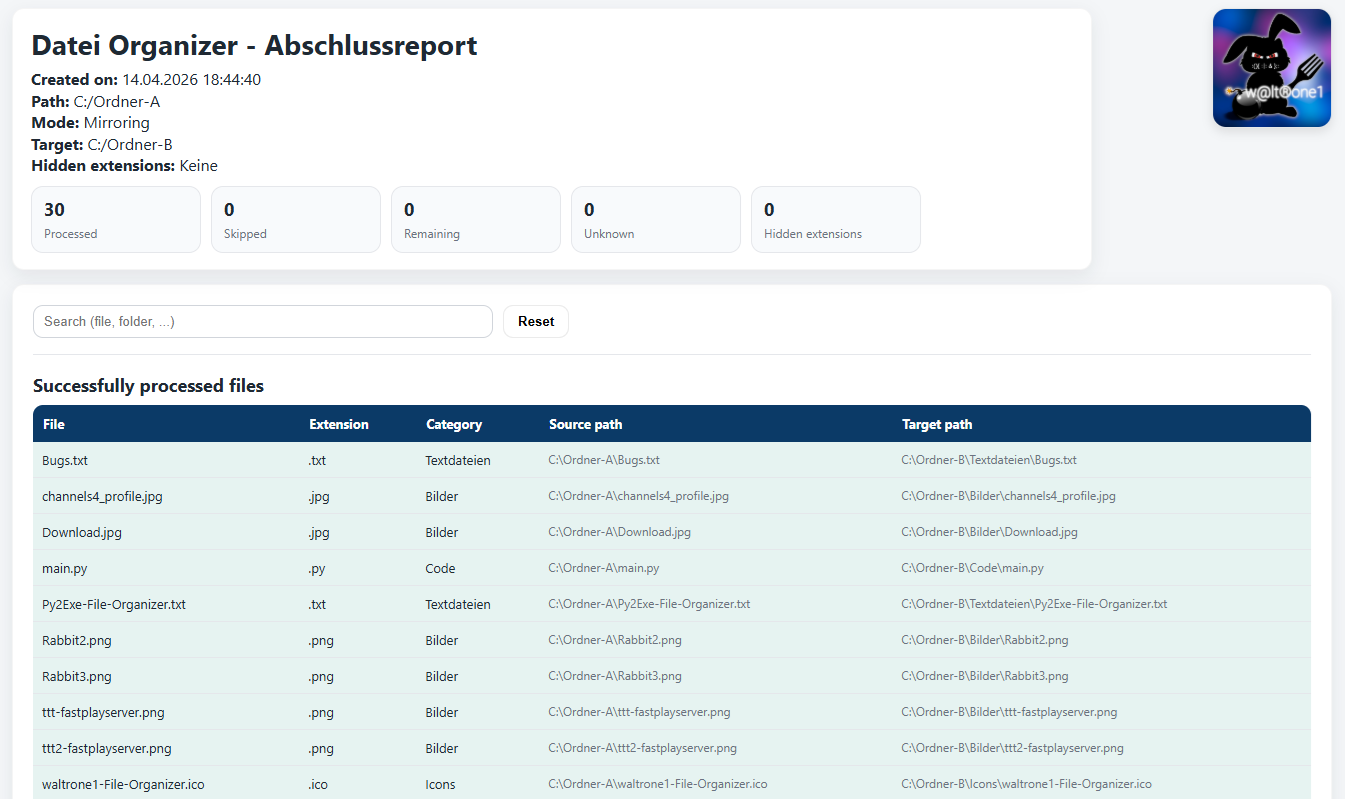Viewport: 1345px width, 799px height.
Task: Click the File column header
Action: click(x=54, y=424)
